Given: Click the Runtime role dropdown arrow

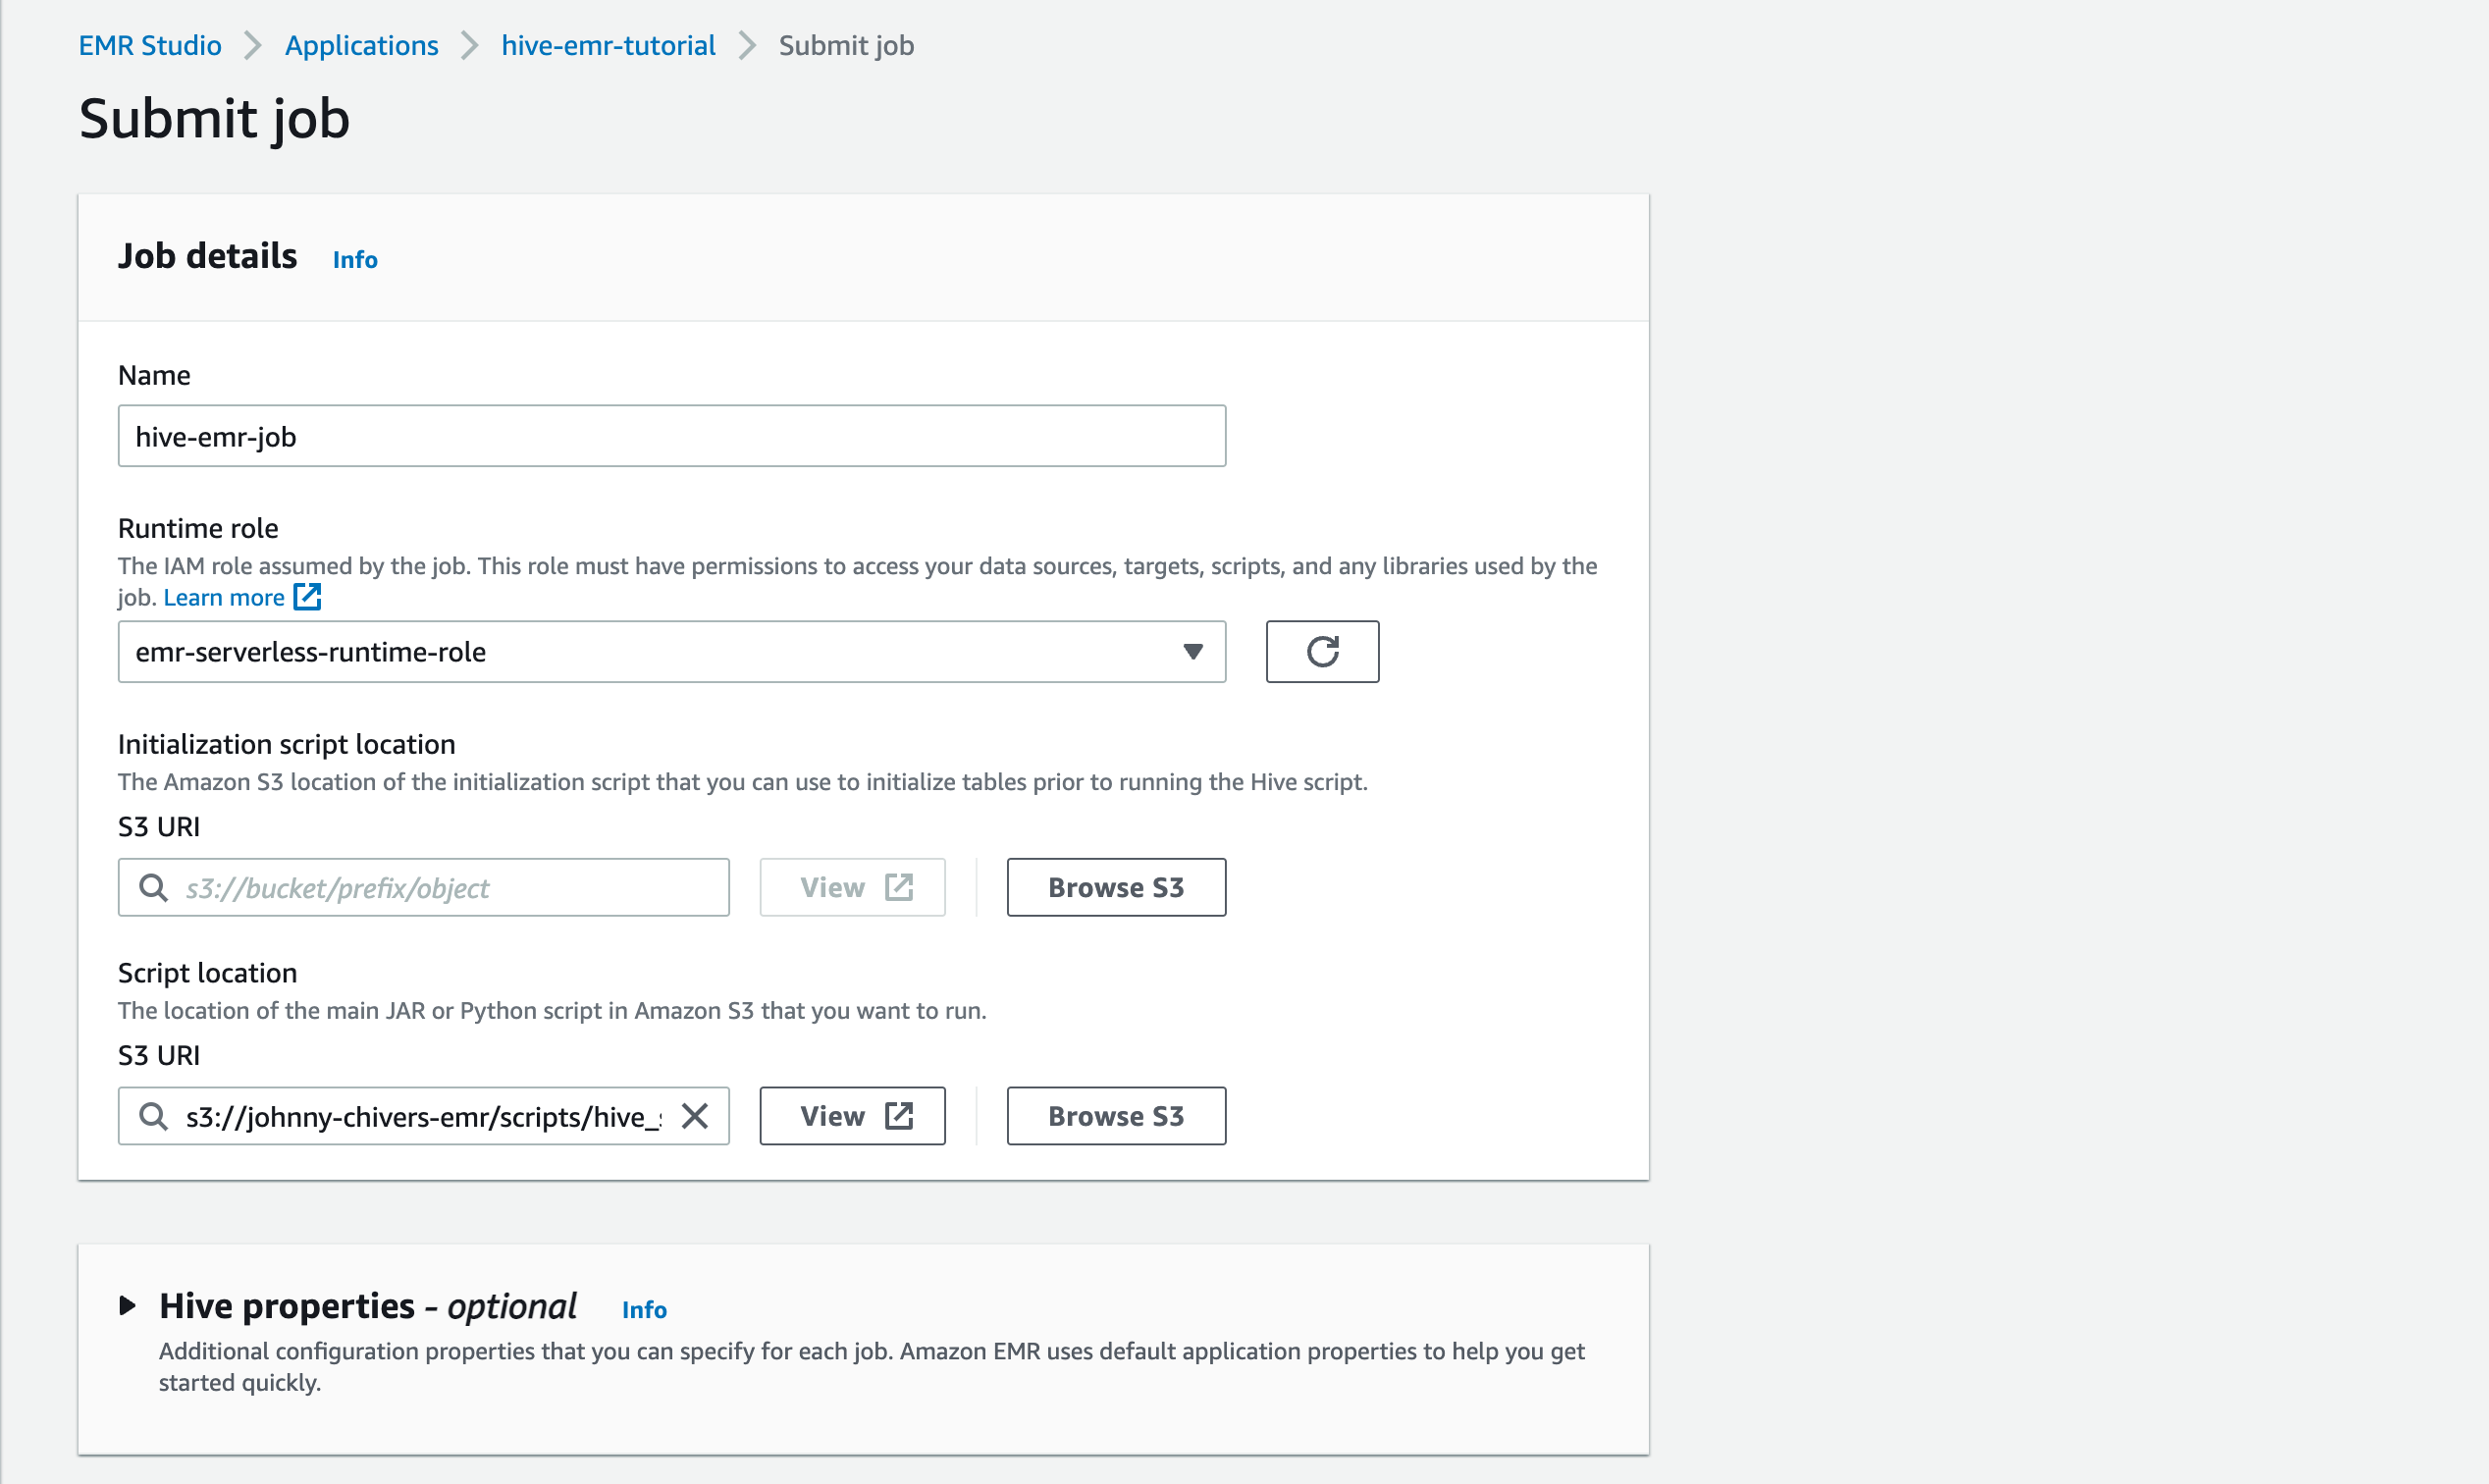Looking at the screenshot, I should pyautogui.click(x=1192, y=652).
